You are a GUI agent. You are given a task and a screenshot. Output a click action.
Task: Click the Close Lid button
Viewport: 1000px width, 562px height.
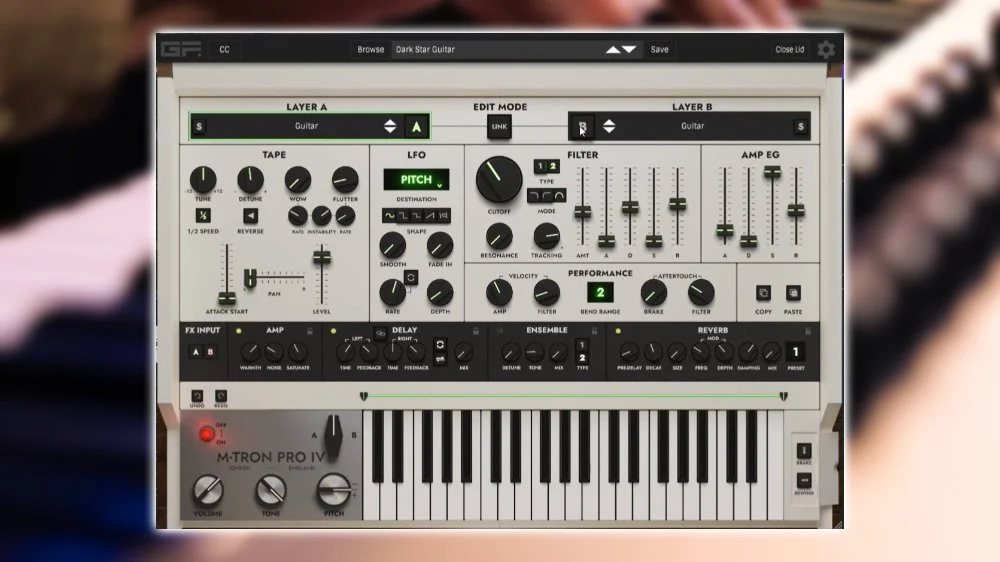pos(790,49)
